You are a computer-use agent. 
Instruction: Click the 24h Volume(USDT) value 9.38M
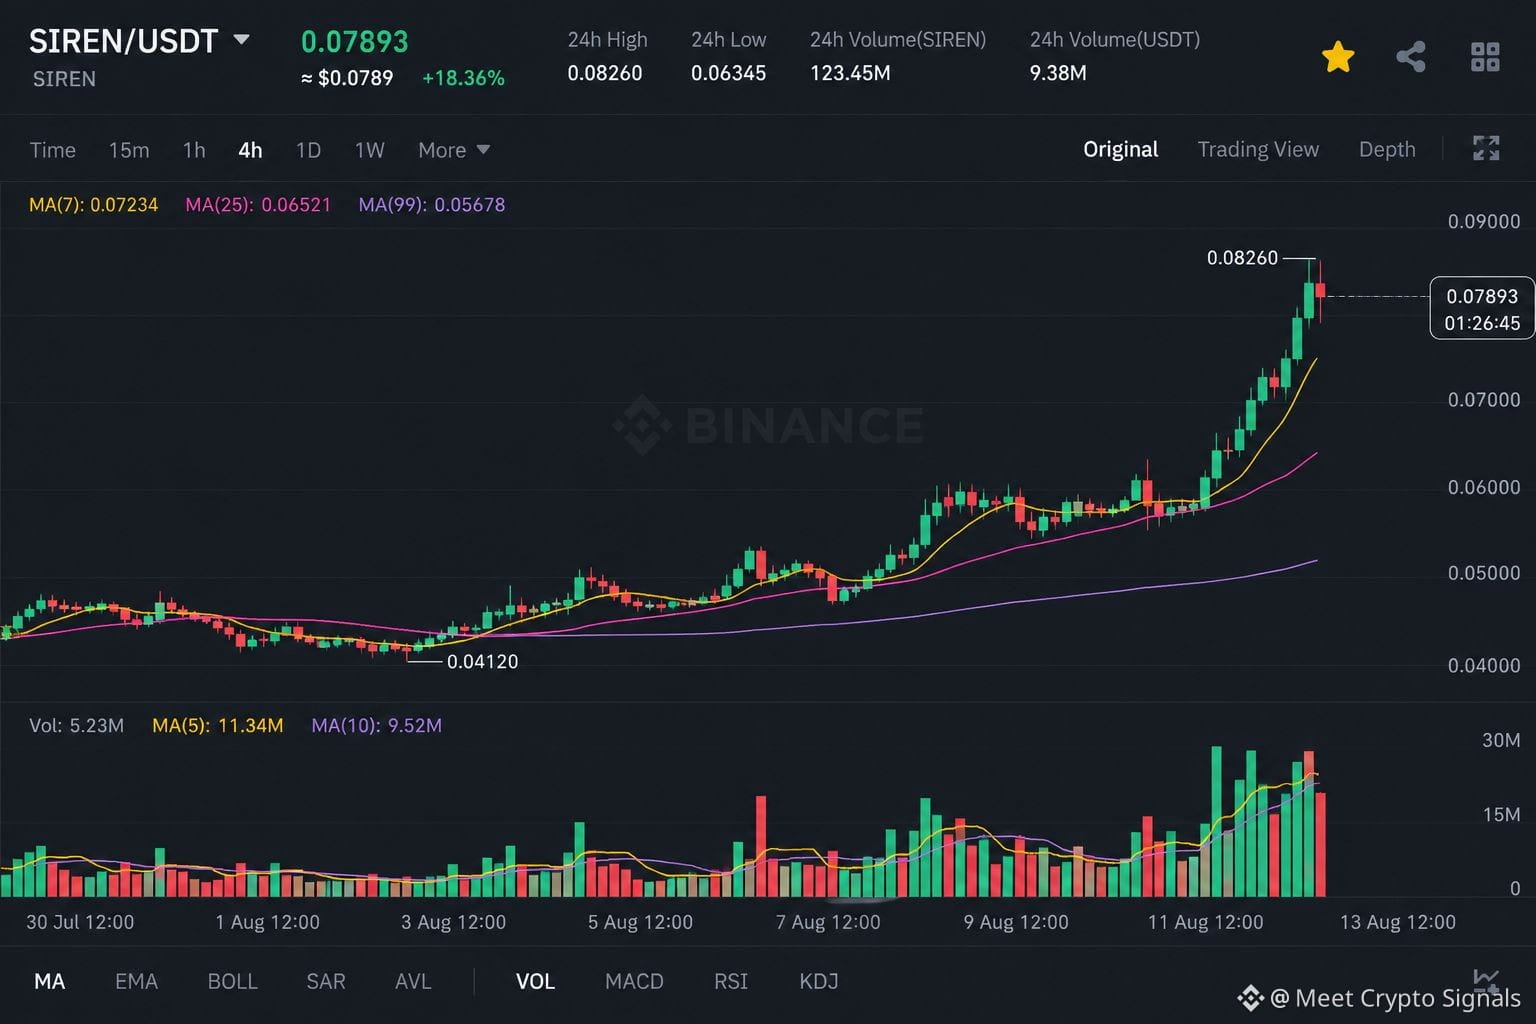pos(1058,73)
